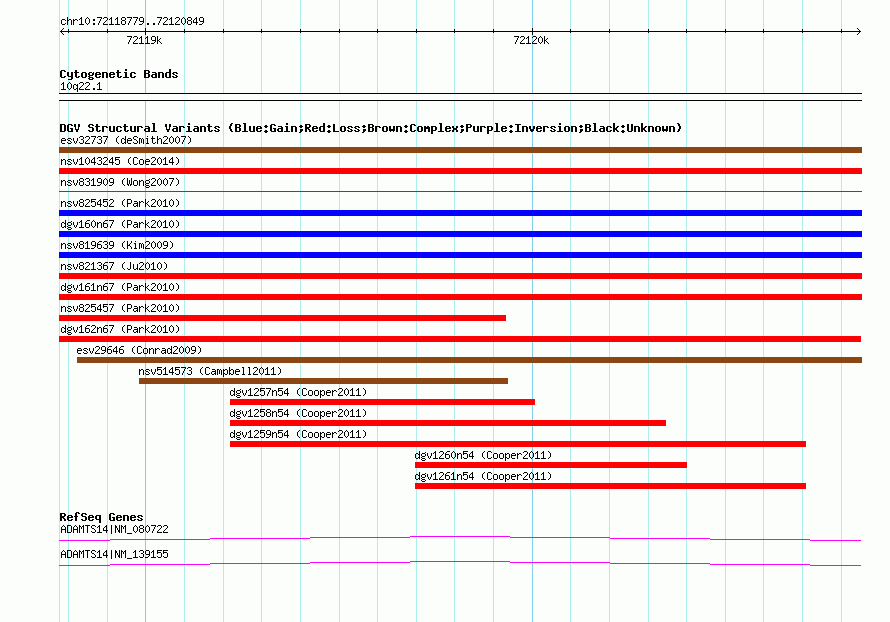Open dgv160n67 (Park2010) variant label
Viewport: 890px width, 622px height.
120,224
